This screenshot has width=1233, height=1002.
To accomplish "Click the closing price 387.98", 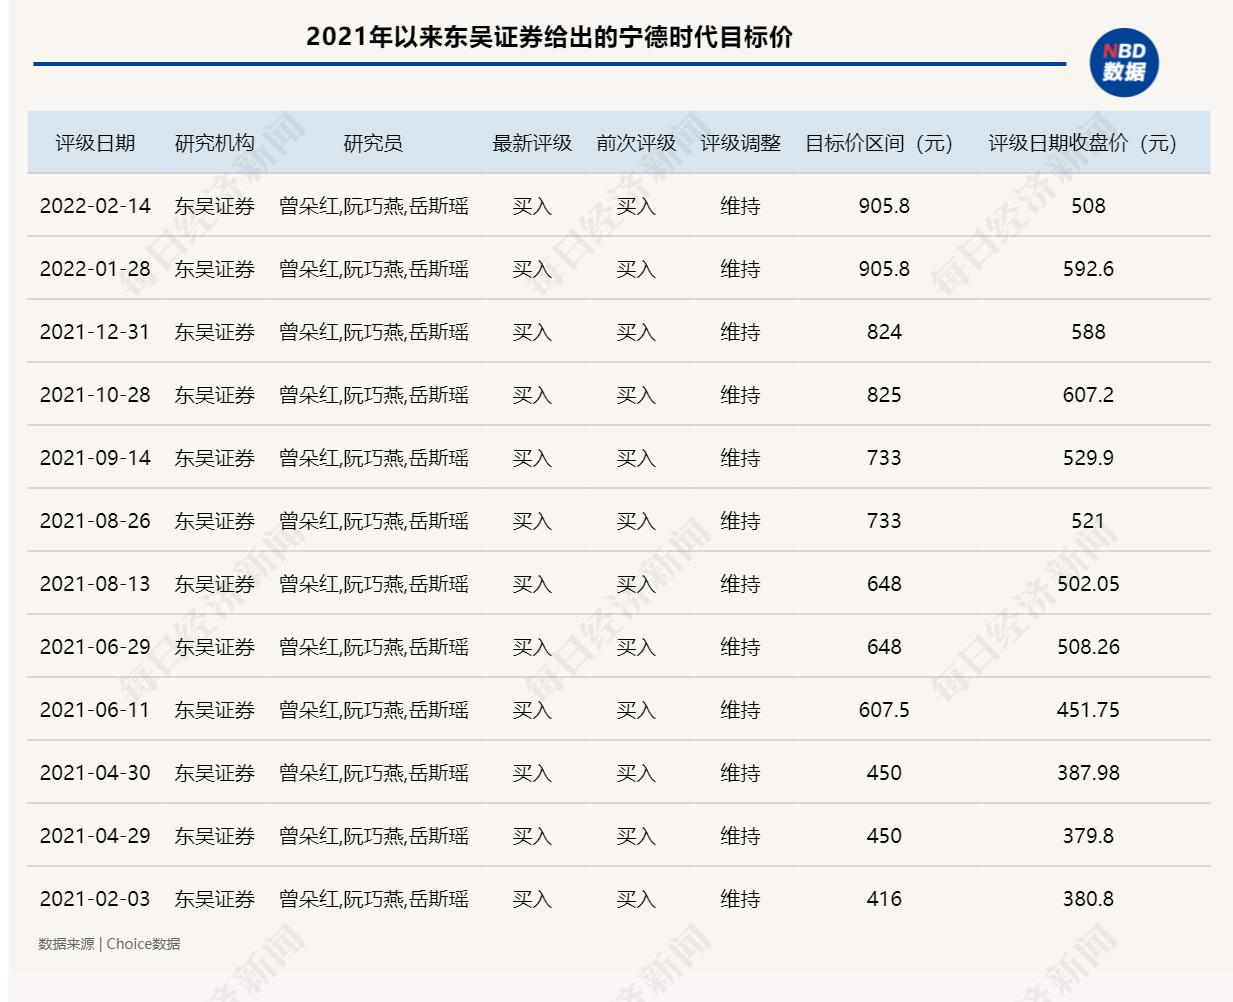I will (x=1088, y=773).
